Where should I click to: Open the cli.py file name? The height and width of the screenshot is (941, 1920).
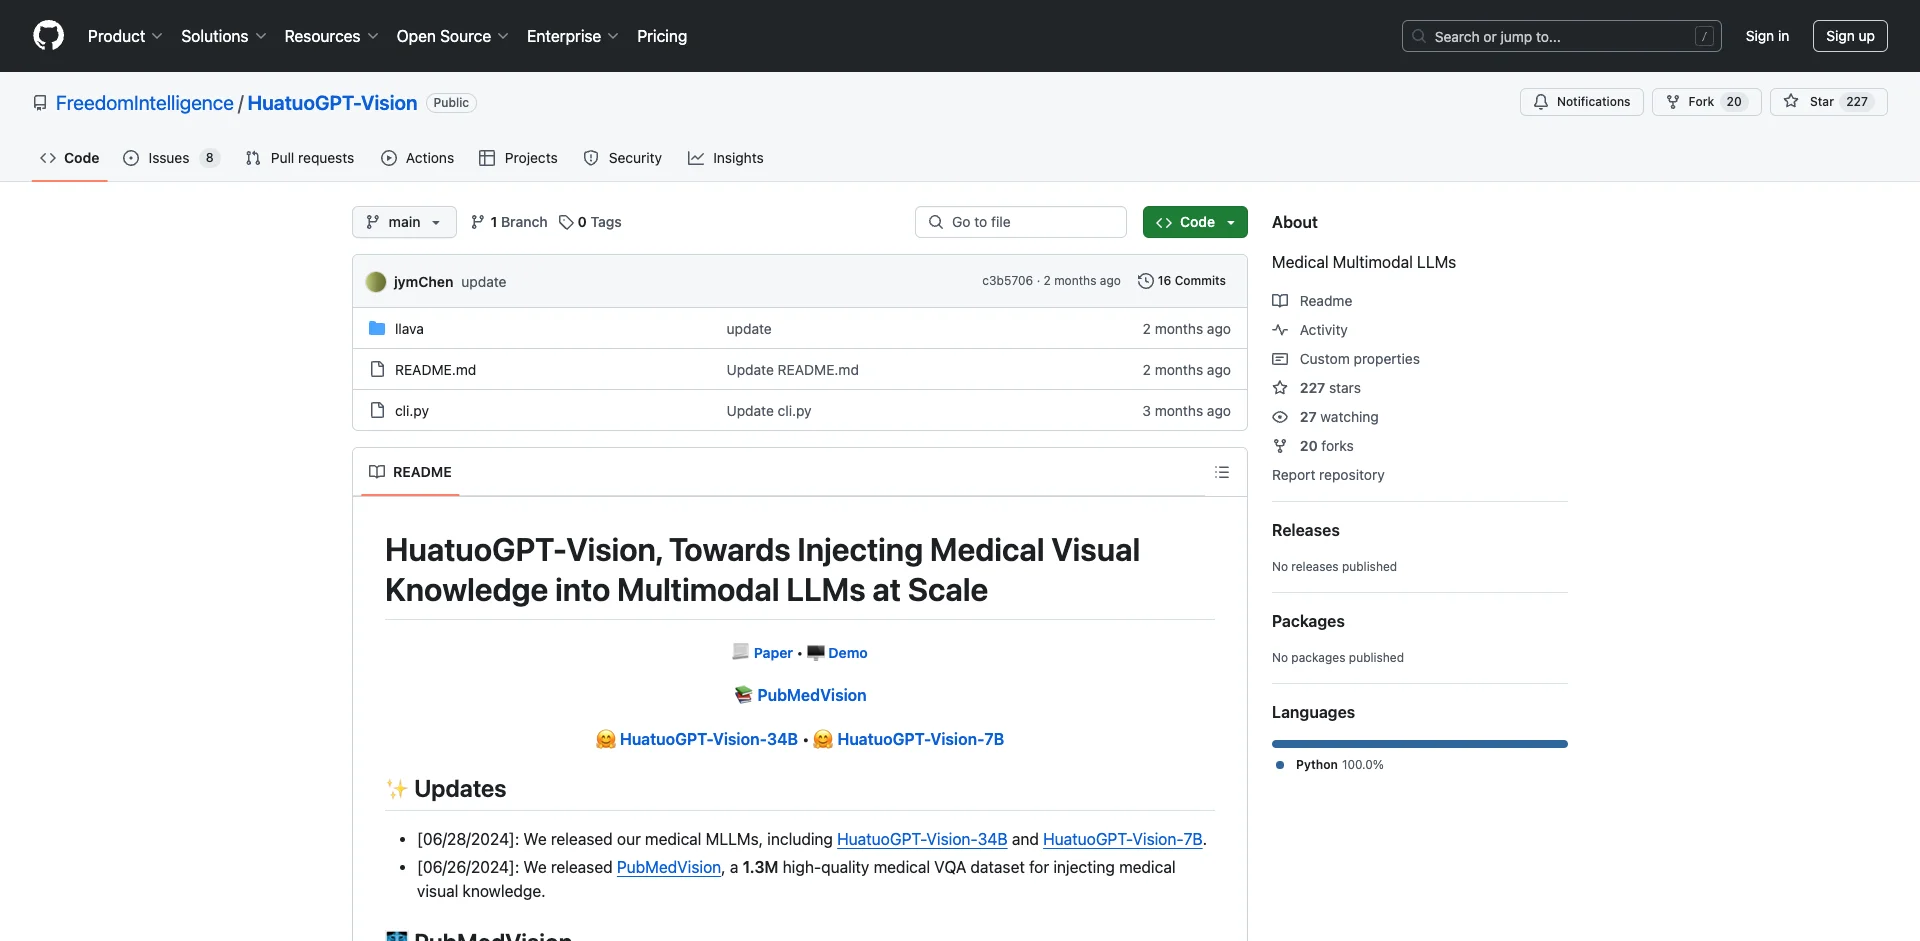[x=412, y=411]
